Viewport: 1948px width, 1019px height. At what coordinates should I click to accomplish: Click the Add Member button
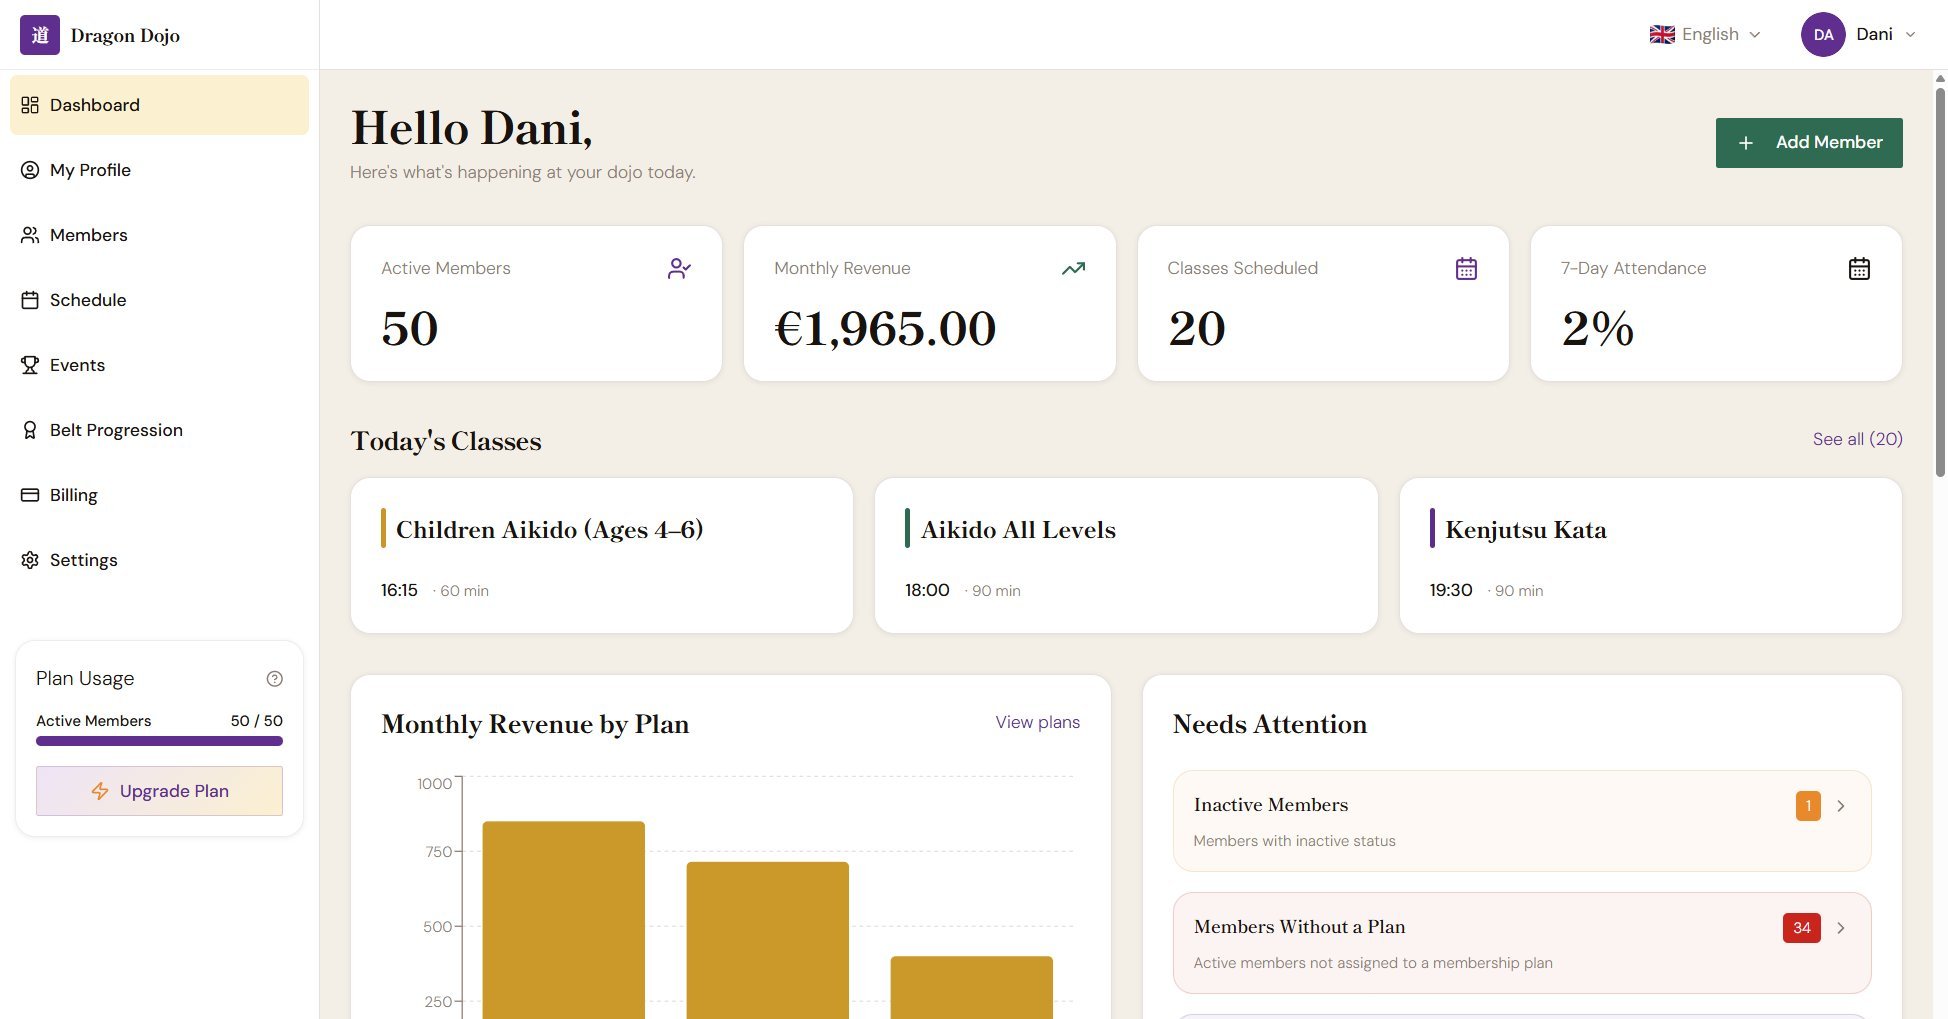click(x=1809, y=143)
